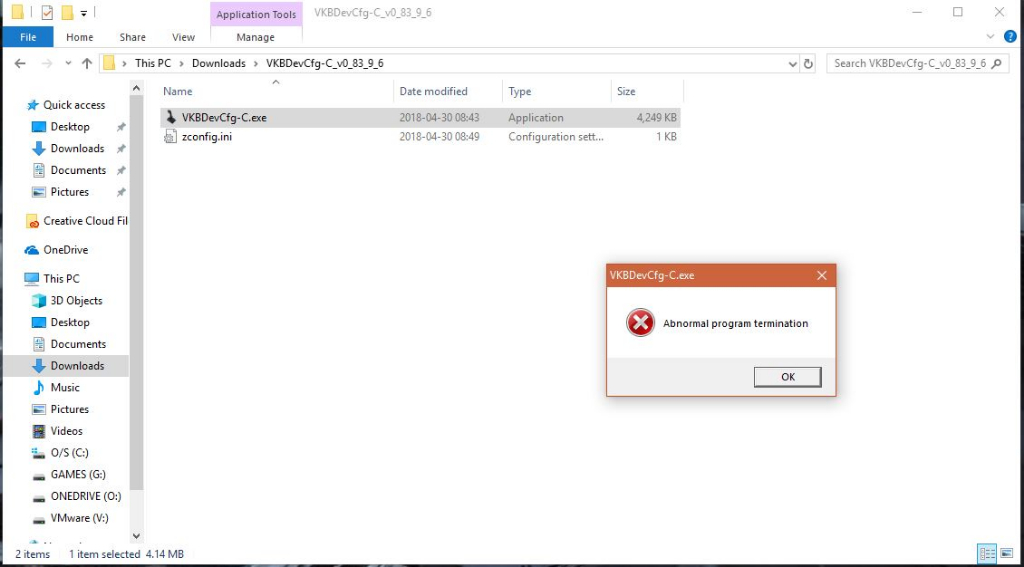Image resolution: width=1024 pixels, height=567 pixels.
Task: Click the pin icon next to Downloads
Action: tap(121, 148)
